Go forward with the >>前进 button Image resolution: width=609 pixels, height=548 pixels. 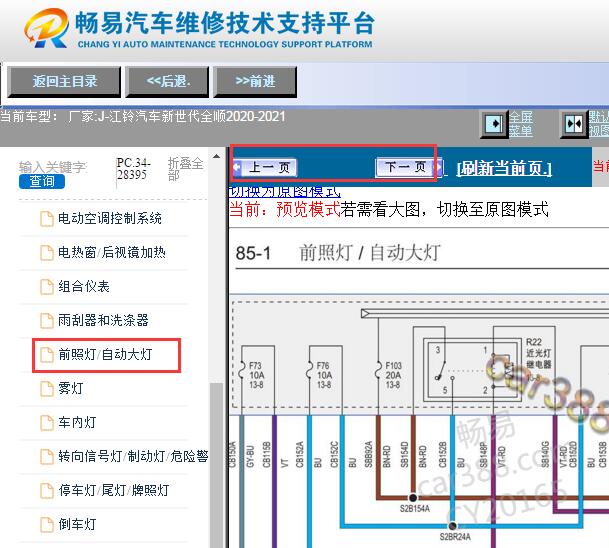tap(255, 82)
